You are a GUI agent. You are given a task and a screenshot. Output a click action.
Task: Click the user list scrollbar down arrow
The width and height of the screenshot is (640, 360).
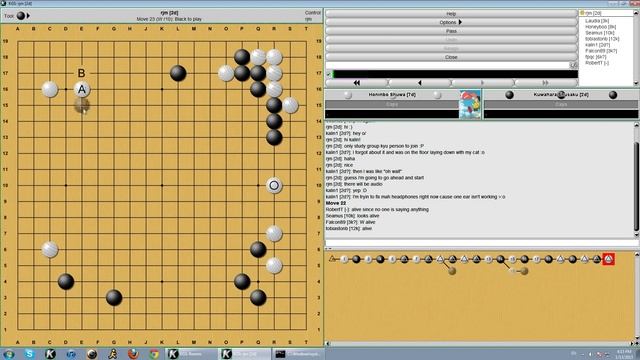click(x=636, y=83)
